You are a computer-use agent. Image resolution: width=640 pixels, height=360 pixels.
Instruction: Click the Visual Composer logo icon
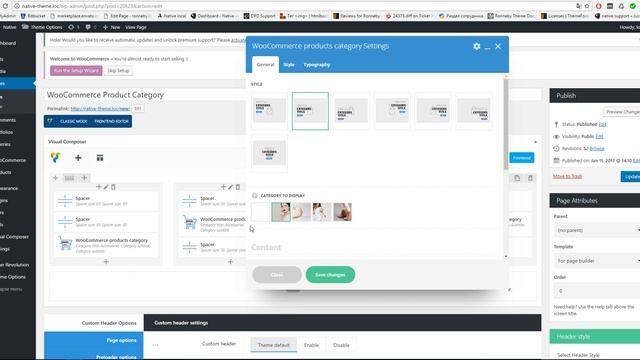55,158
